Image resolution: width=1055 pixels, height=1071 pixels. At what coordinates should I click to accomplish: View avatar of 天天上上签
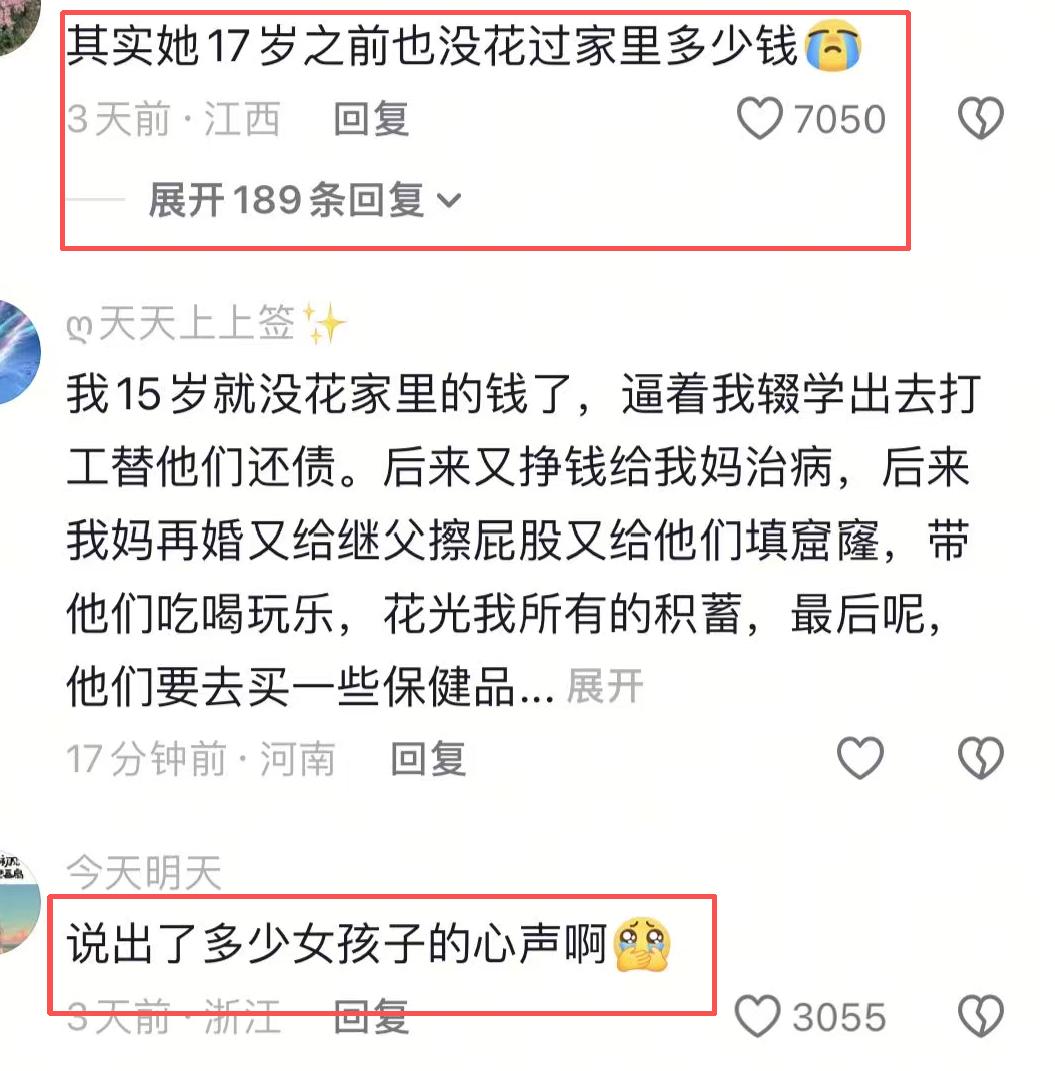click(x=18, y=352)
